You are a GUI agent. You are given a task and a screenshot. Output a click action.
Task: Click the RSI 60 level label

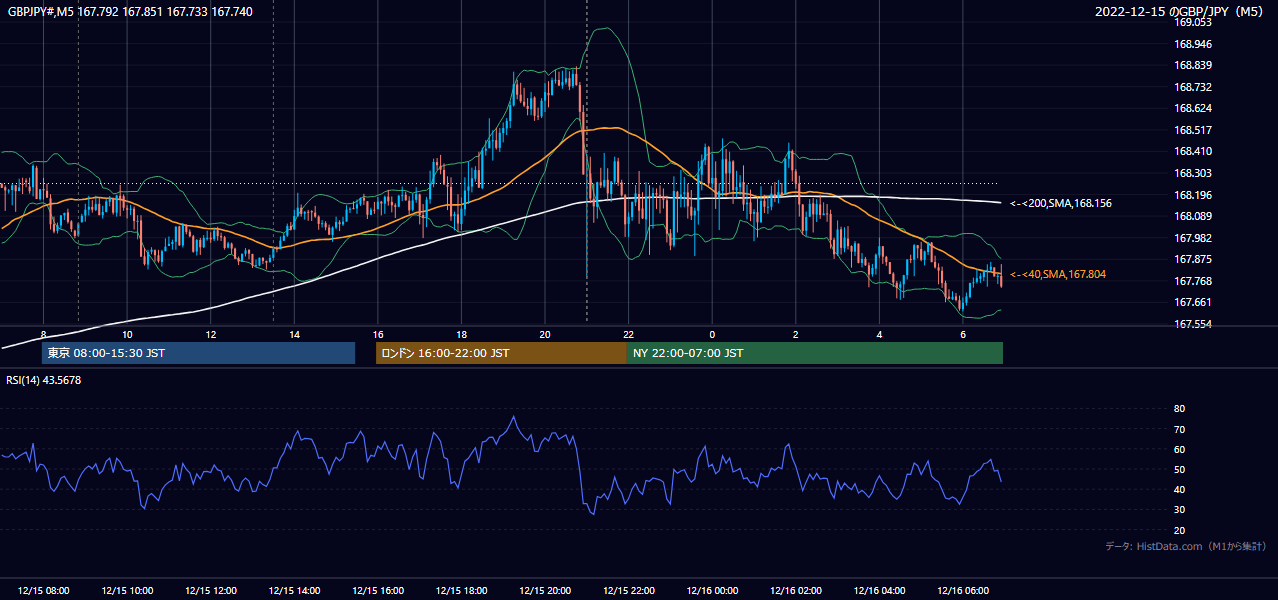1179,449
